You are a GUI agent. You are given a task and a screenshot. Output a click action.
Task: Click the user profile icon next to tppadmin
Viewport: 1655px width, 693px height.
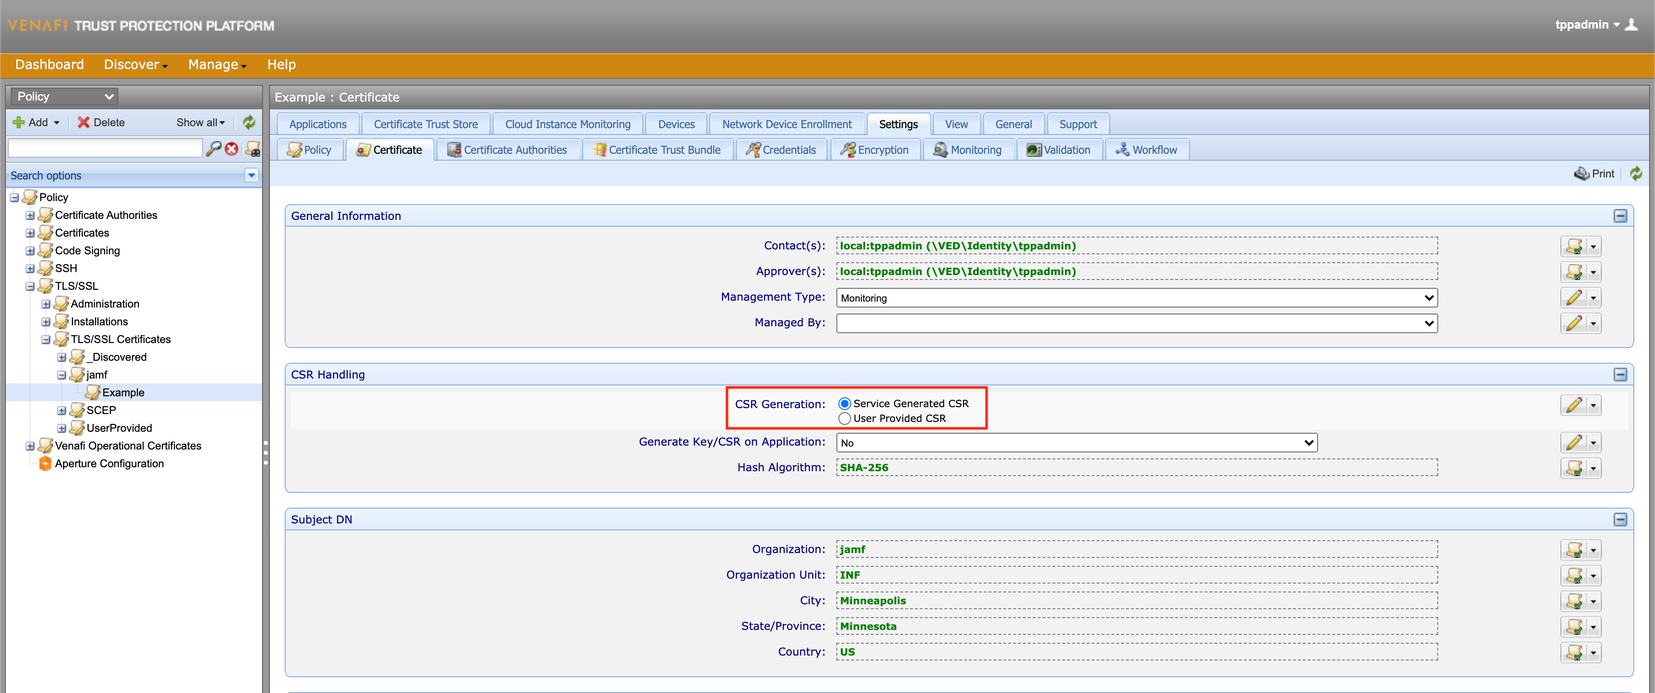(1631, 25)
